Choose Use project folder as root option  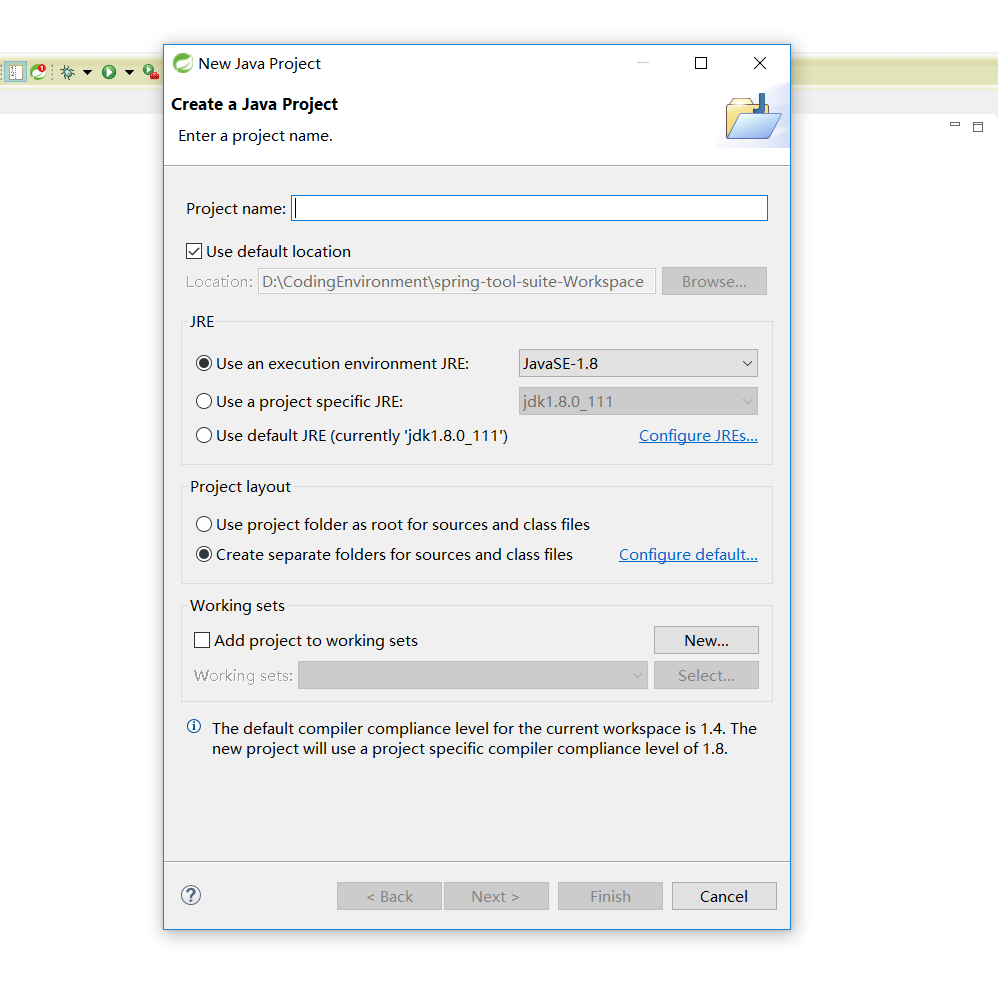point(204,524)
